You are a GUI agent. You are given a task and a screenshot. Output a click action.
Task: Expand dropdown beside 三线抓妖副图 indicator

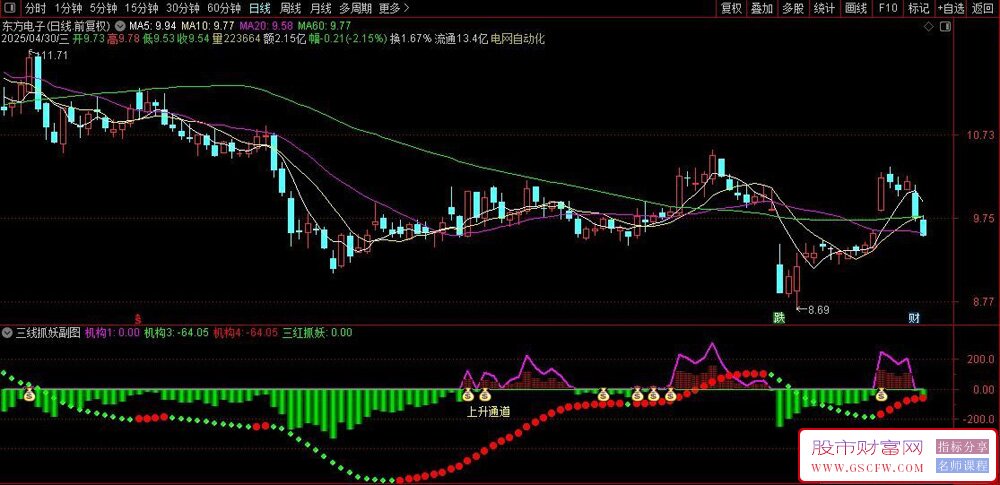tap(8, 332)
